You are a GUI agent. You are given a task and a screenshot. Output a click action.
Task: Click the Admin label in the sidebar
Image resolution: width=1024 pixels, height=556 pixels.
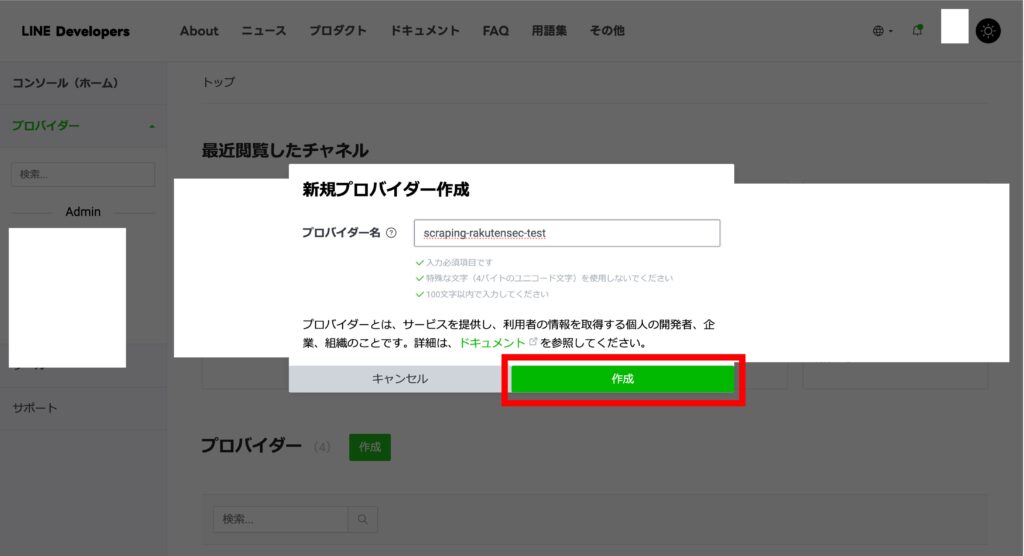(x=83, y=212)
